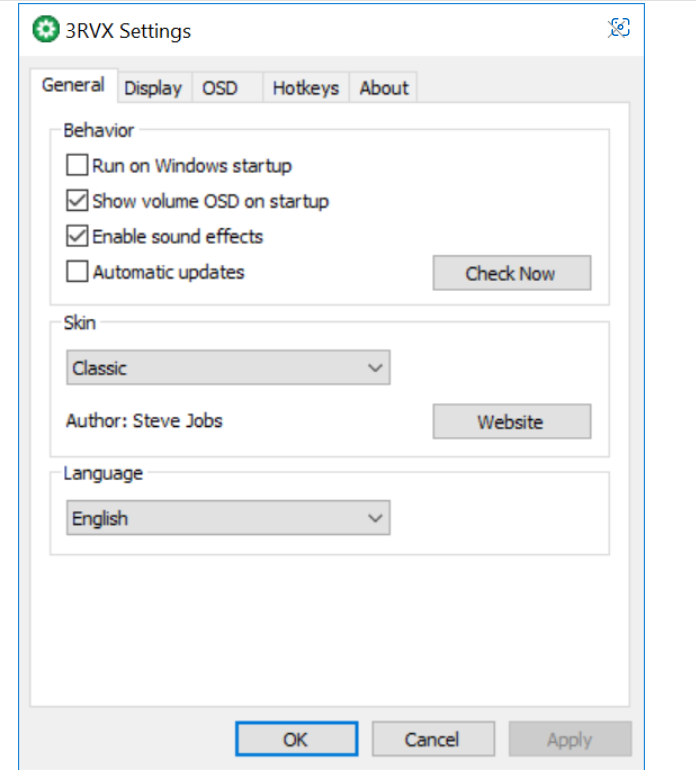Click the 3RVX Settings title bar text
The image size is (696, 780).
128,31
